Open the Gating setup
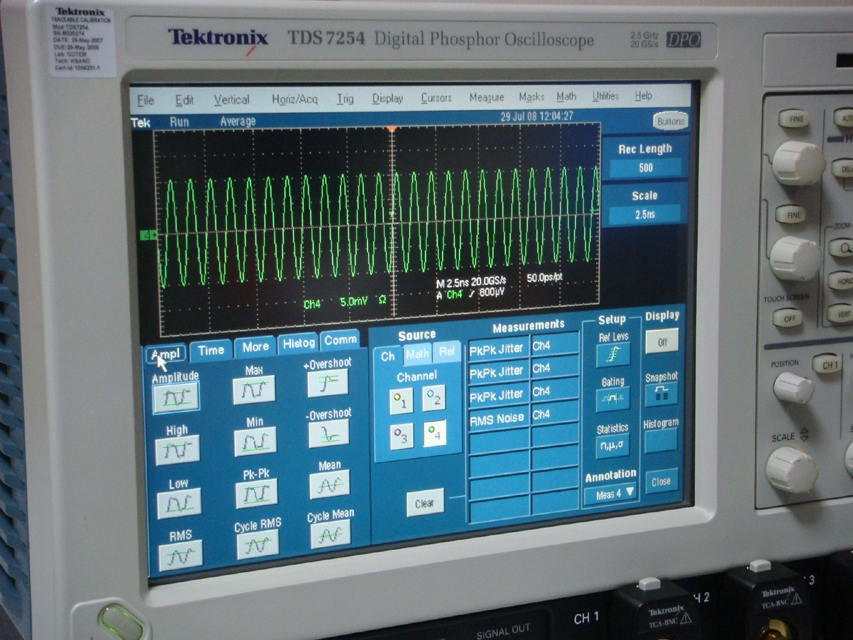The width and height of the screenshot is (853, 640). tap(613, 399)
